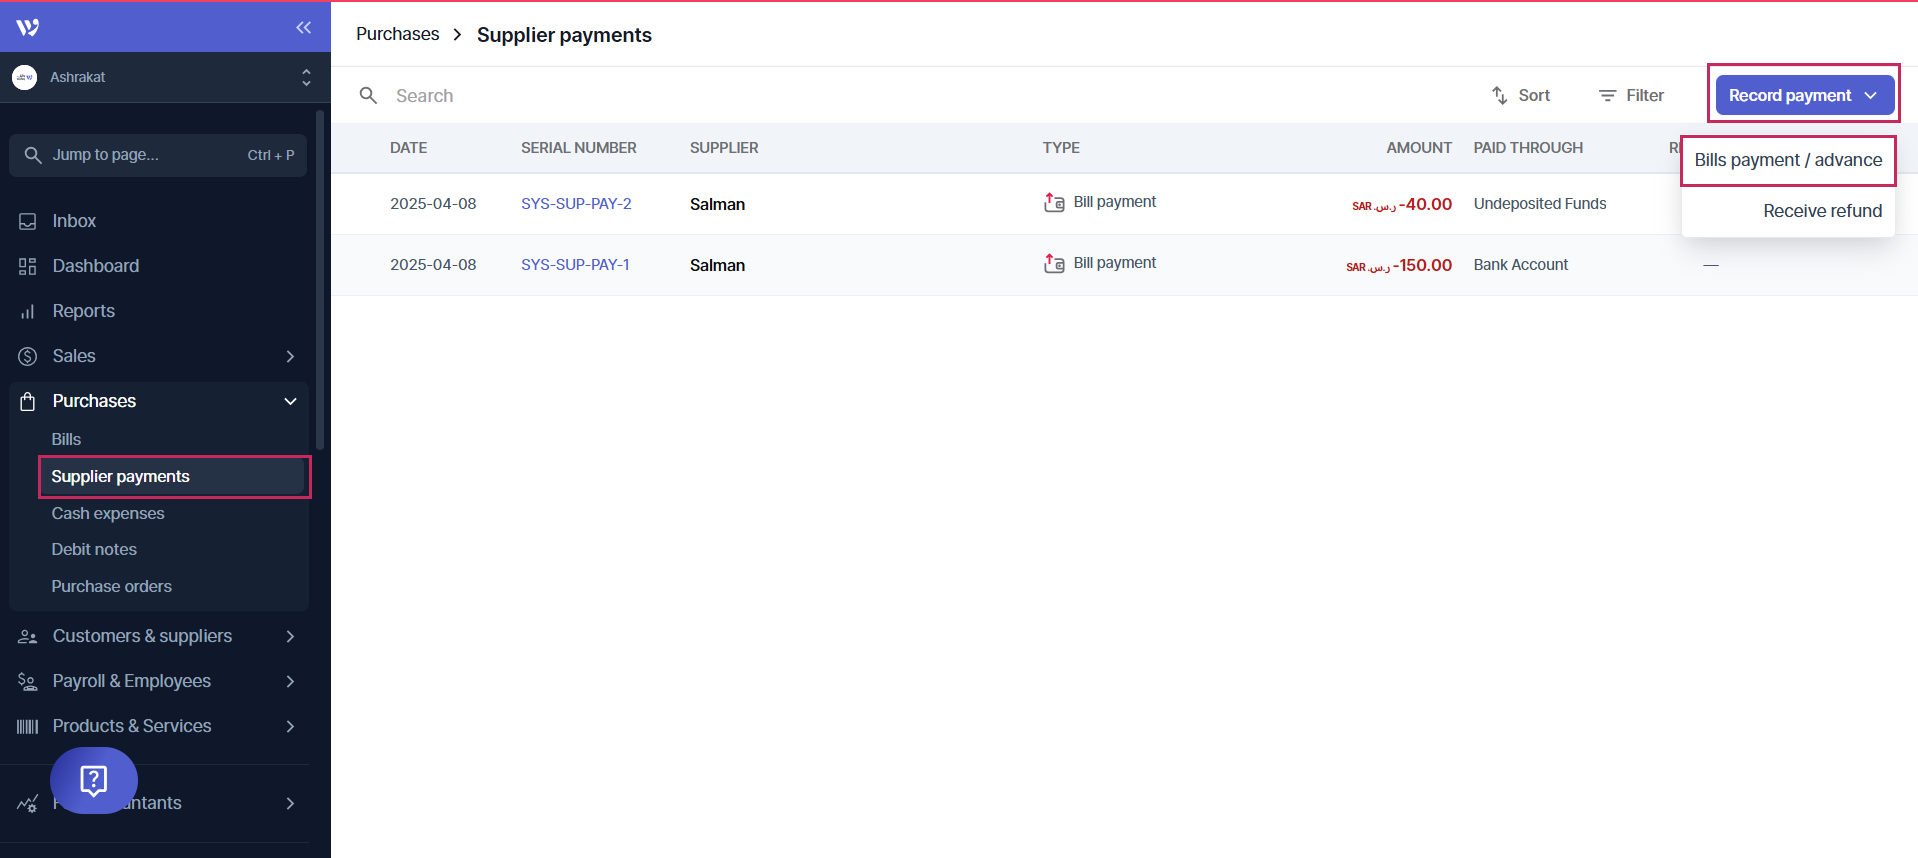Click the Record payment dropdown button

pyautogui.click(x=1804, y=95)
